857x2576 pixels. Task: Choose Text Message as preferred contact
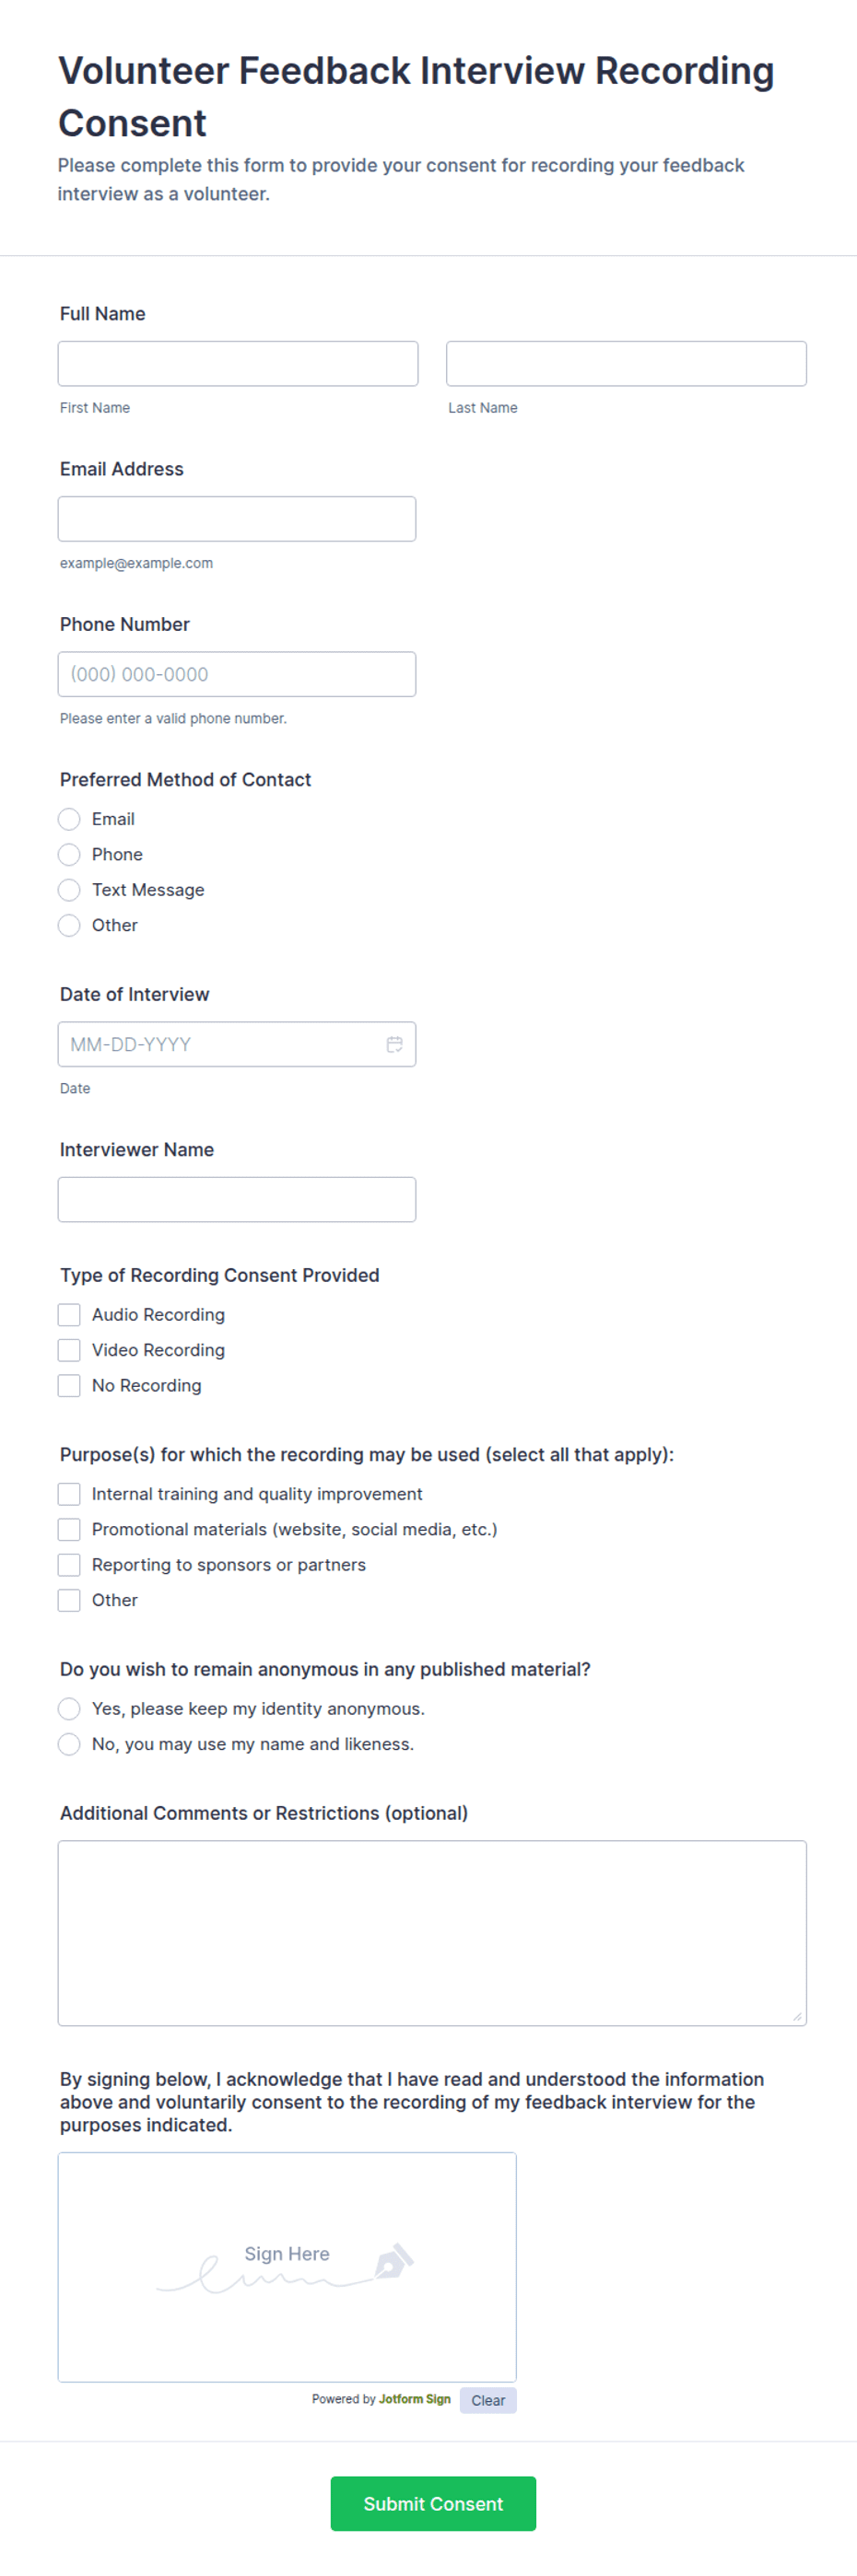tap(69, 890)
